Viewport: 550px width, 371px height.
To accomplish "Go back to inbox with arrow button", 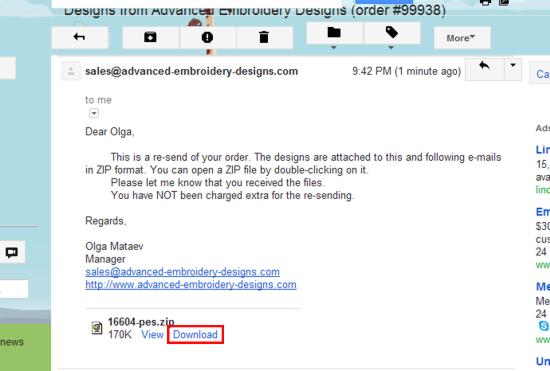I will coord(80,37).
